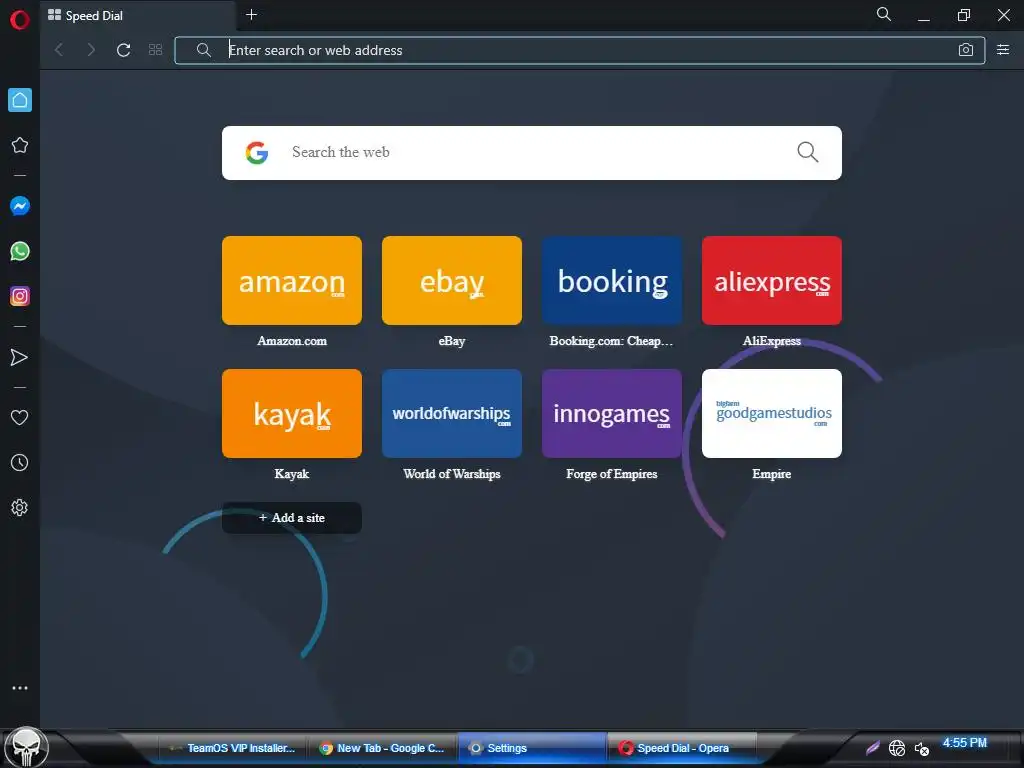Viewport: 1024px width, 768px height.
Task: Open Instagram in sidebar
Action: (x=20, y=296)
